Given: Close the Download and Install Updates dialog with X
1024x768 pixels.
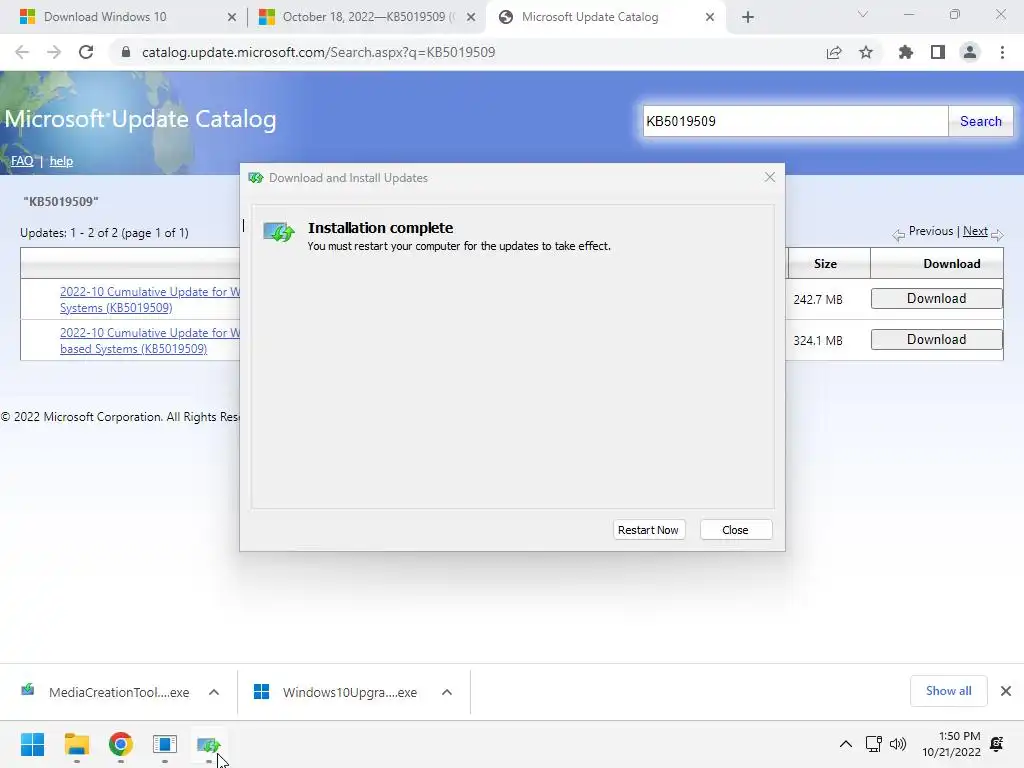Looking at the screenshot, I should [x=770, y=177].
